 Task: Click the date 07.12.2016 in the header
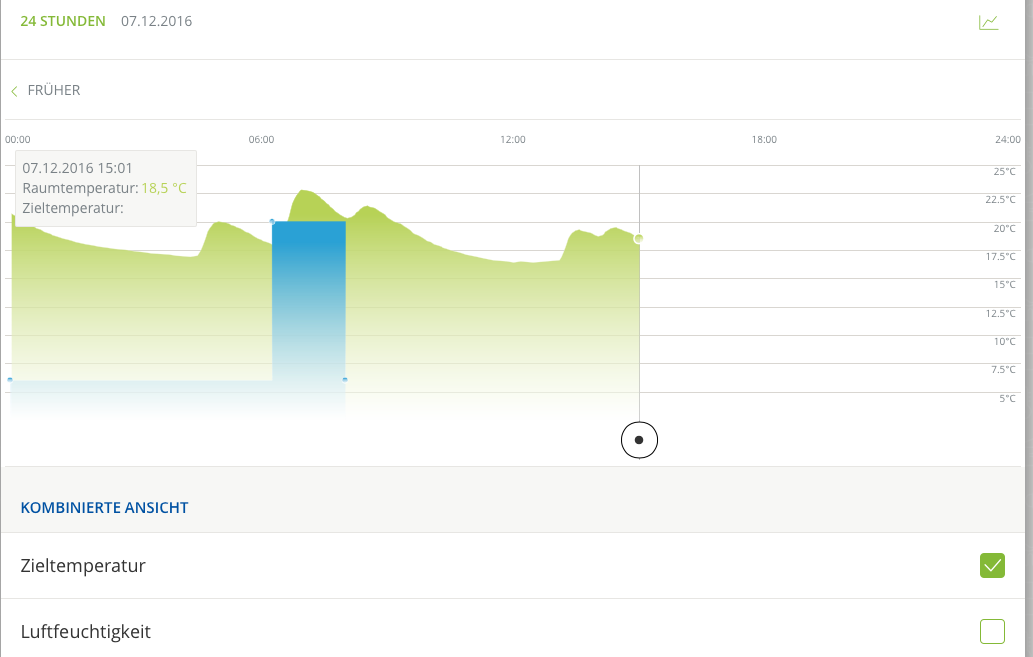pos(156,21)
